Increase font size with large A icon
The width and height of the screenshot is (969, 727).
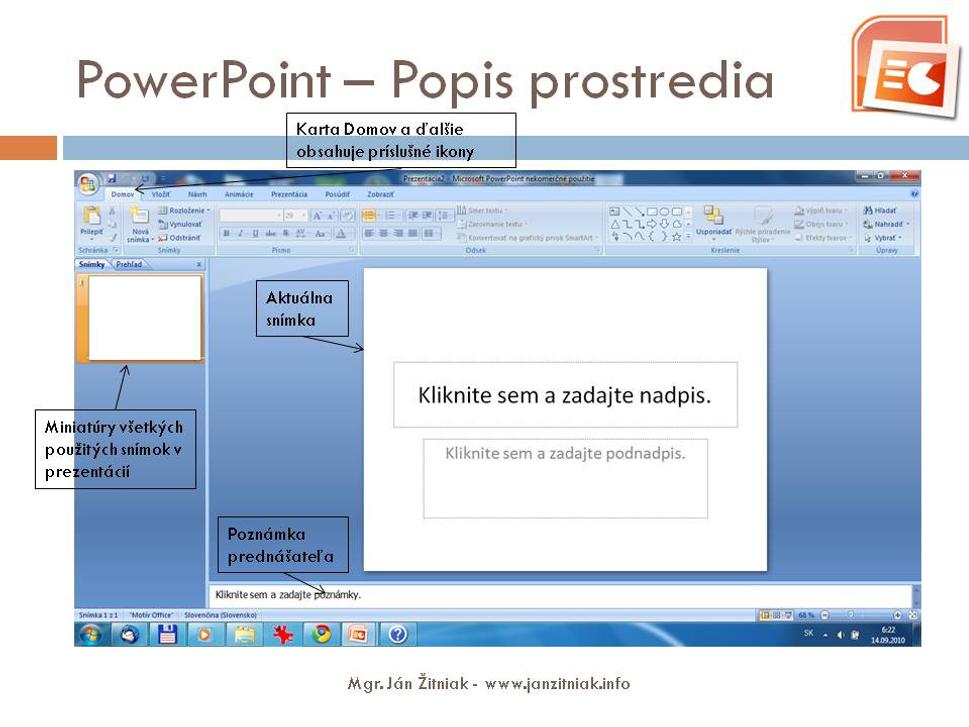tap(317, 216)
